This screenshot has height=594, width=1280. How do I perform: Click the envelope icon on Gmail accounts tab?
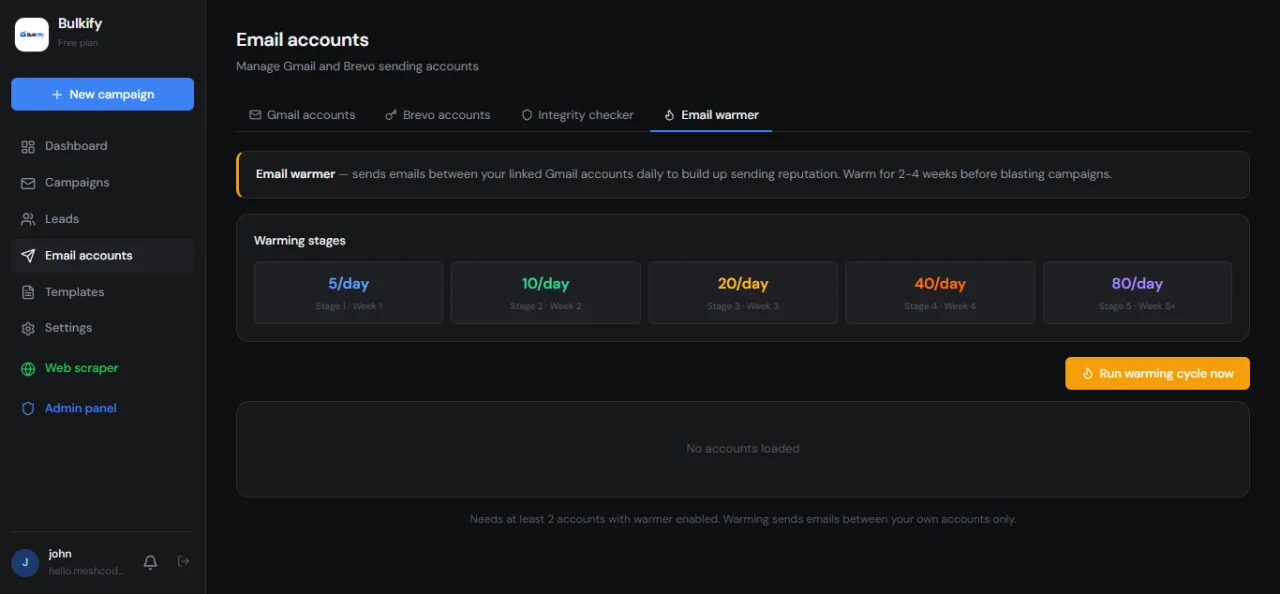(255, 115)
